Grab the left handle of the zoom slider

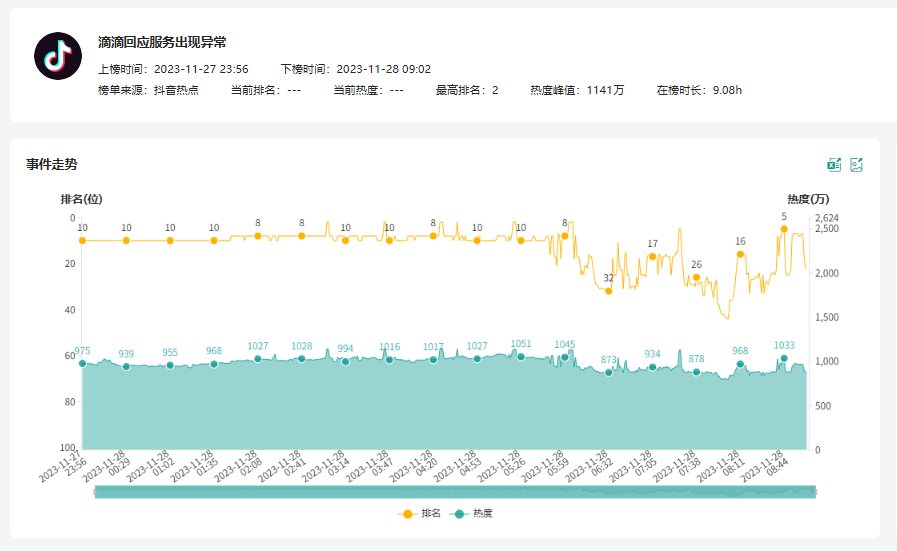click(95, 491)
